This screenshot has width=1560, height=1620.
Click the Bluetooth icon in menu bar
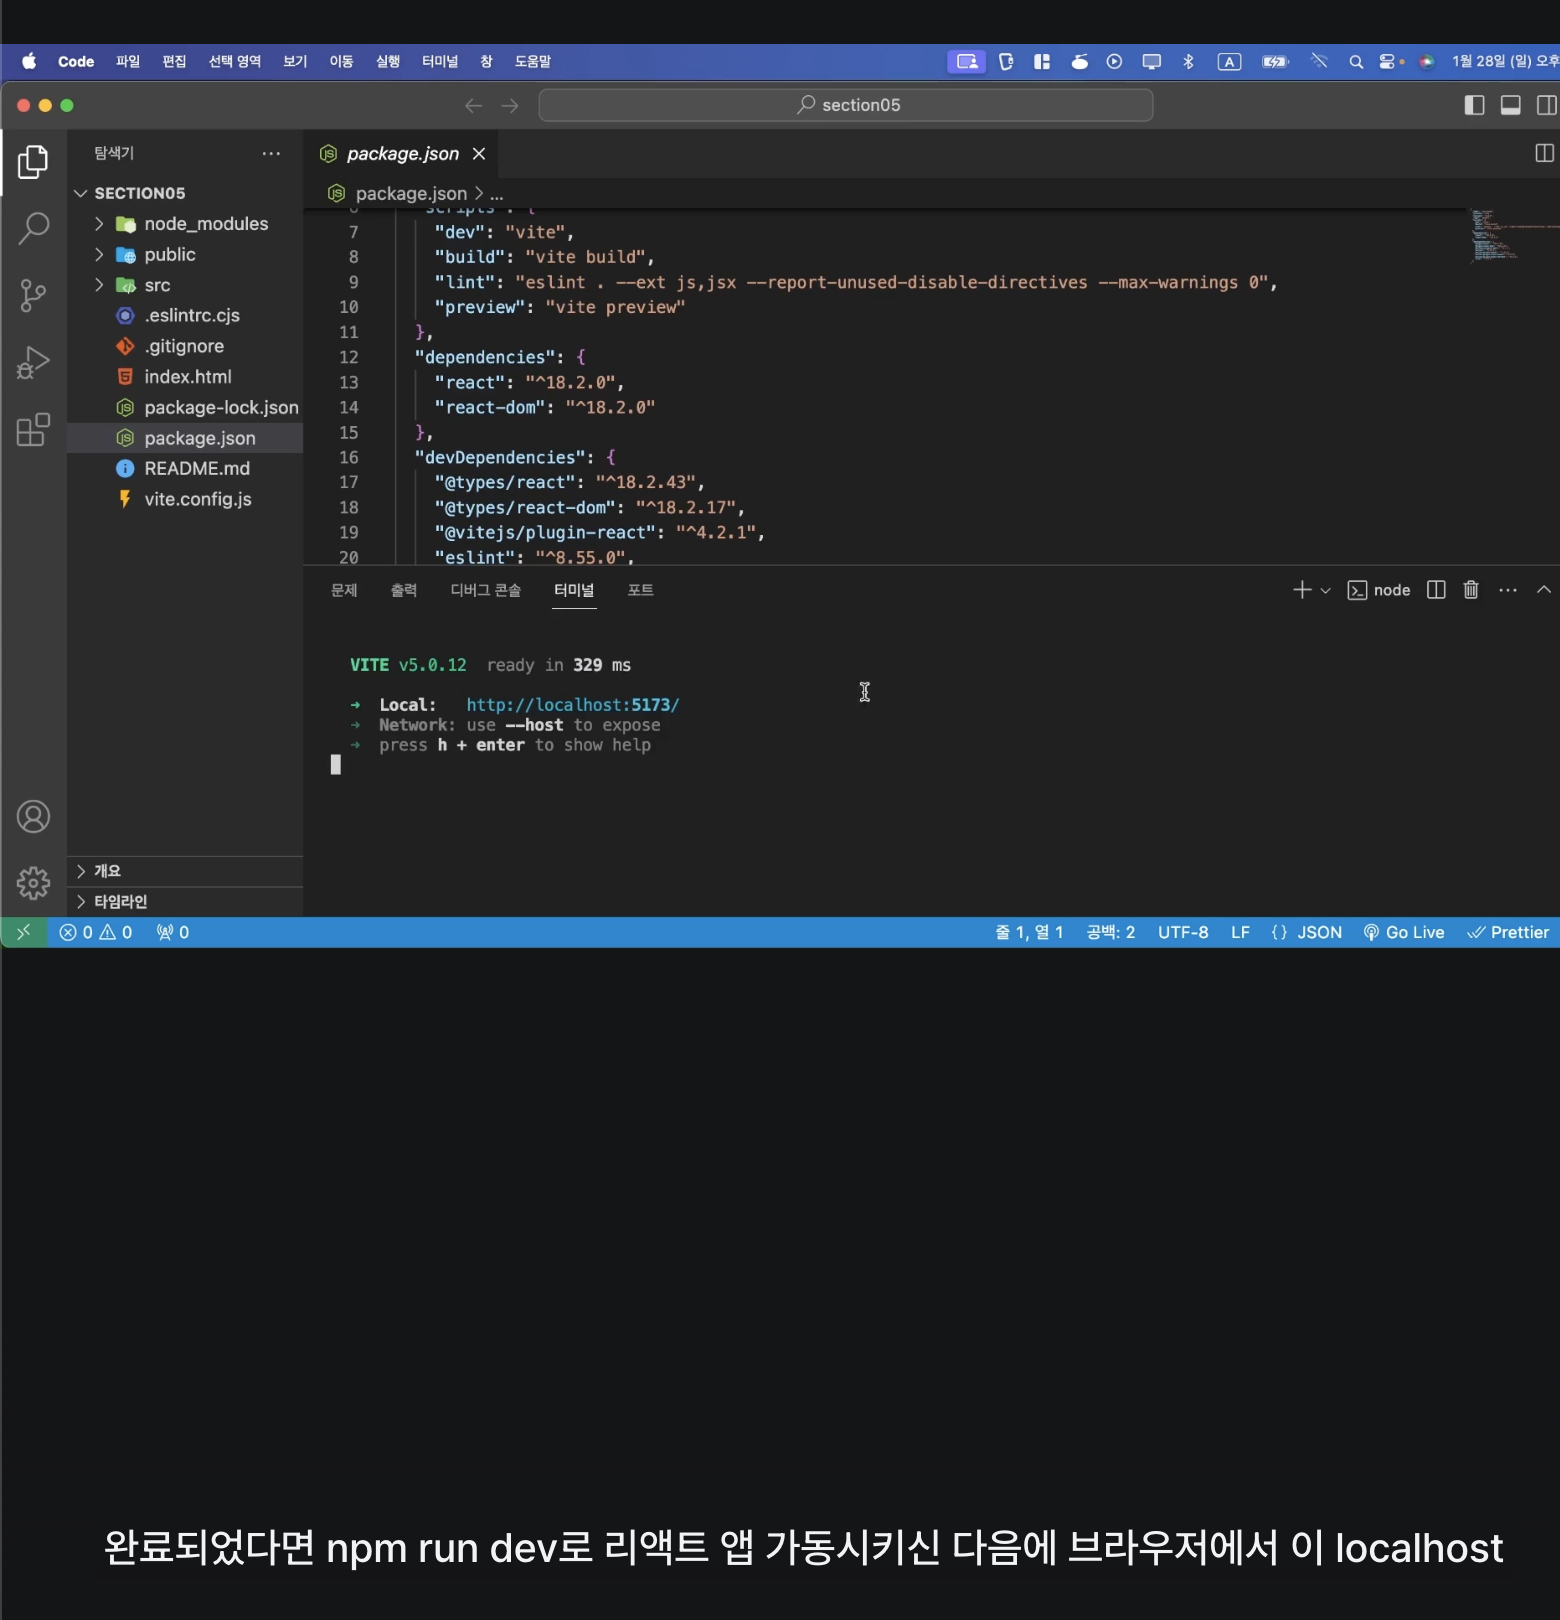[1188, 62]
